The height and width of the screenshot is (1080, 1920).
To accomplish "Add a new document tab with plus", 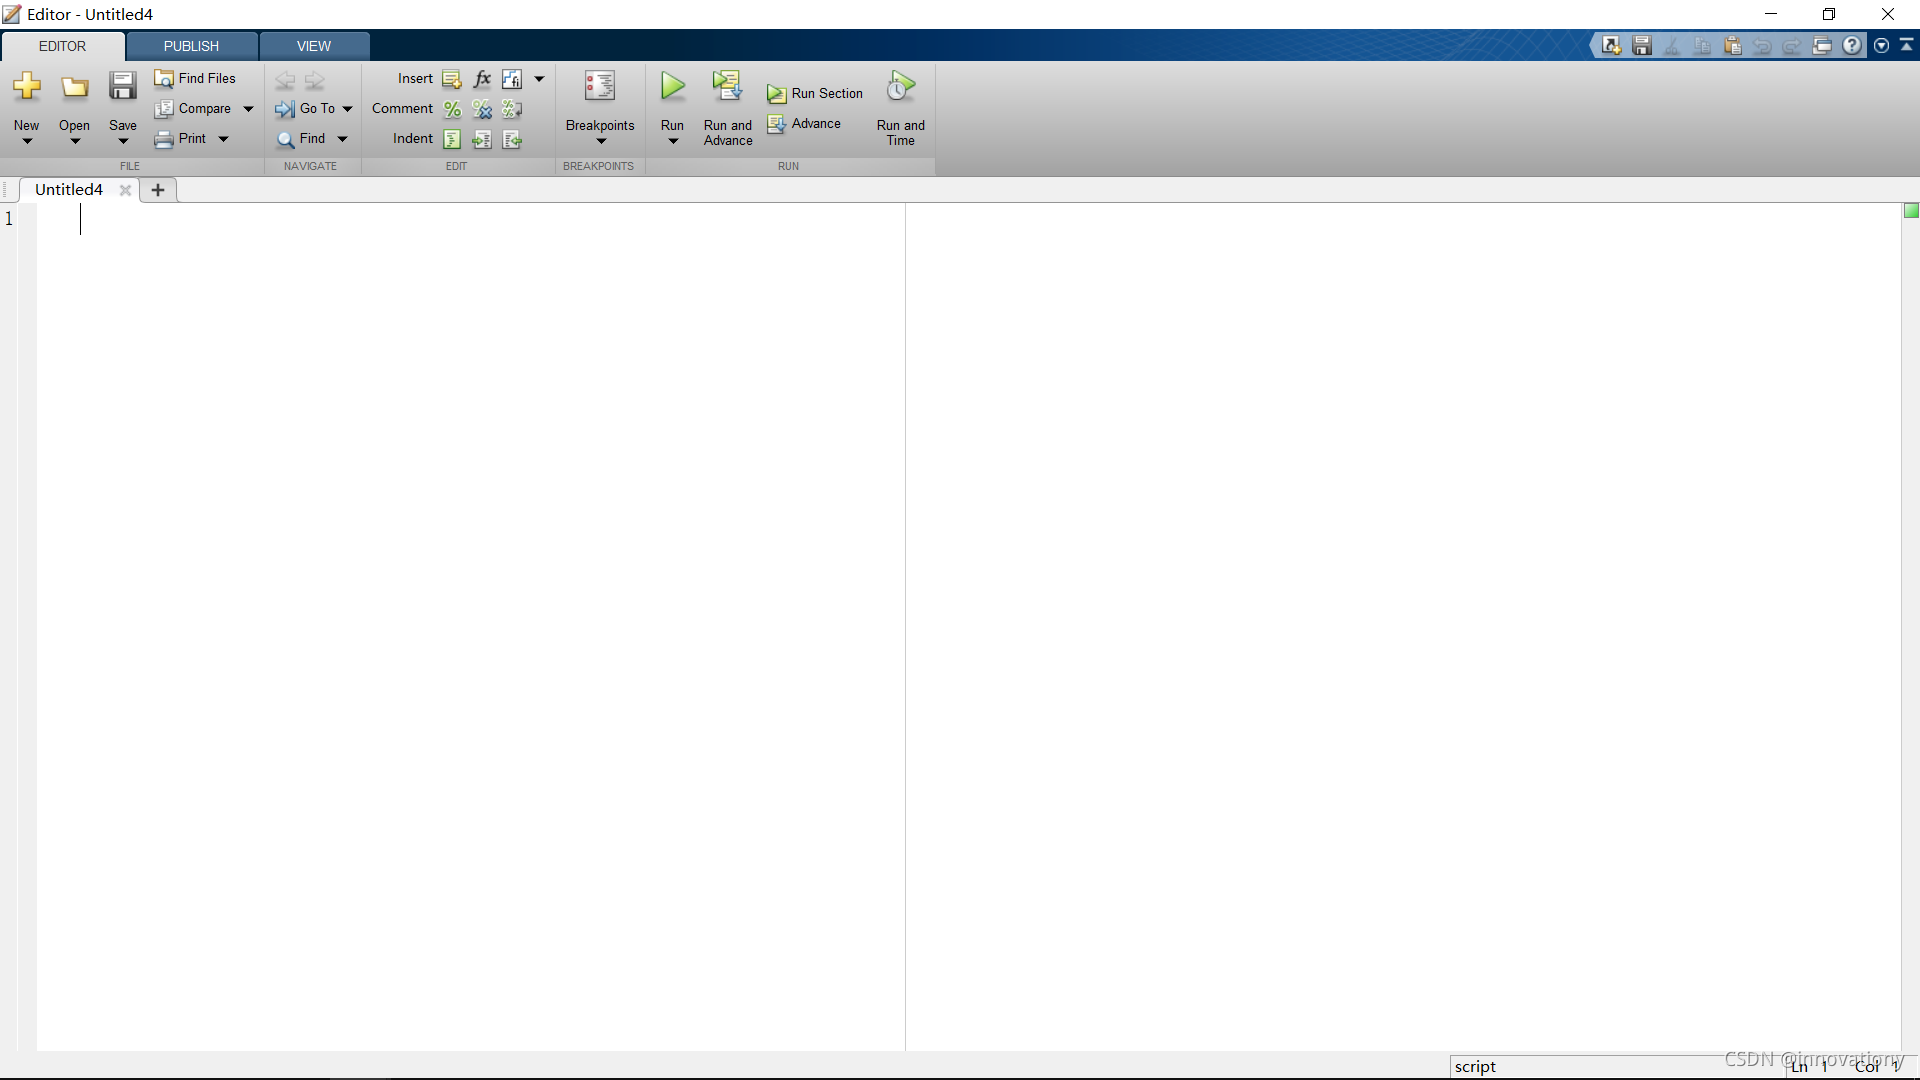I will click(158, 190).
